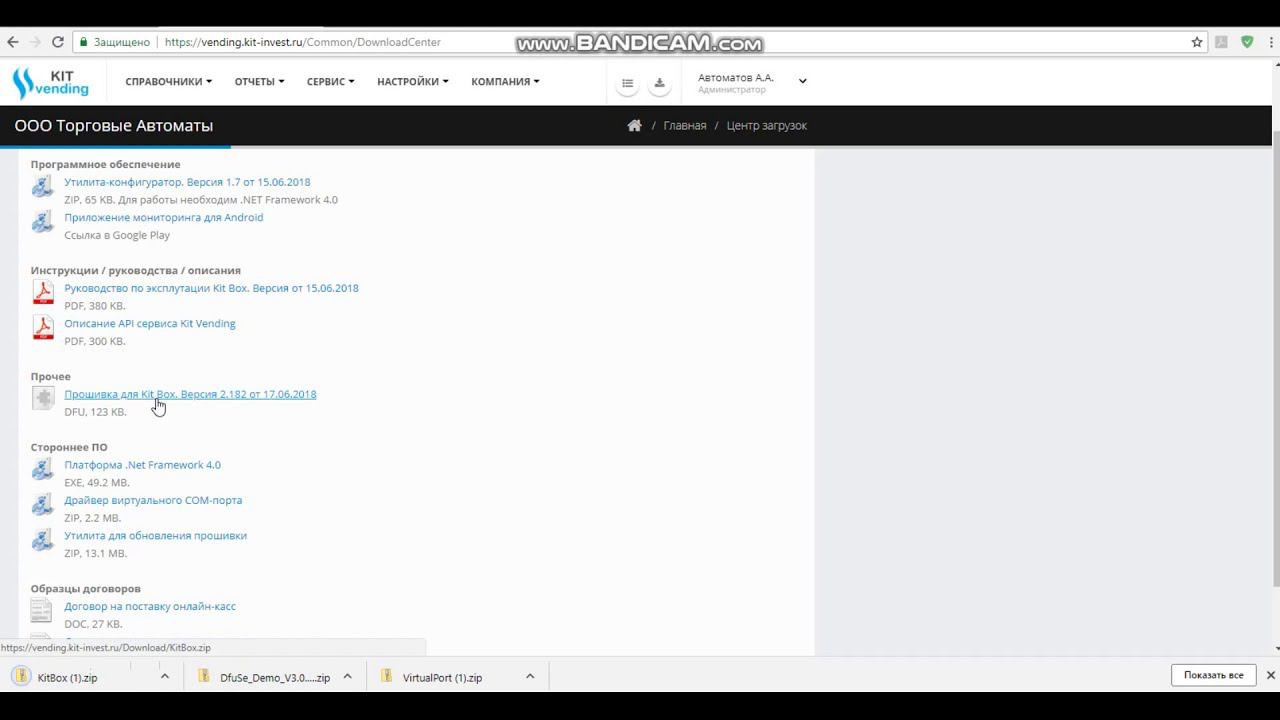Screen dimensions: 1280x720
Task: Expand options for VirtualPort (1).zip download
Action: 530,676
